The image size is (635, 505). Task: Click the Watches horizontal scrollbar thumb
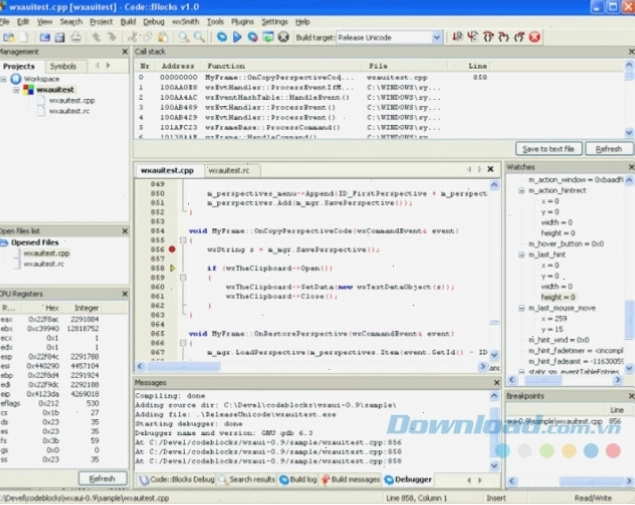[x=543, y=380]
